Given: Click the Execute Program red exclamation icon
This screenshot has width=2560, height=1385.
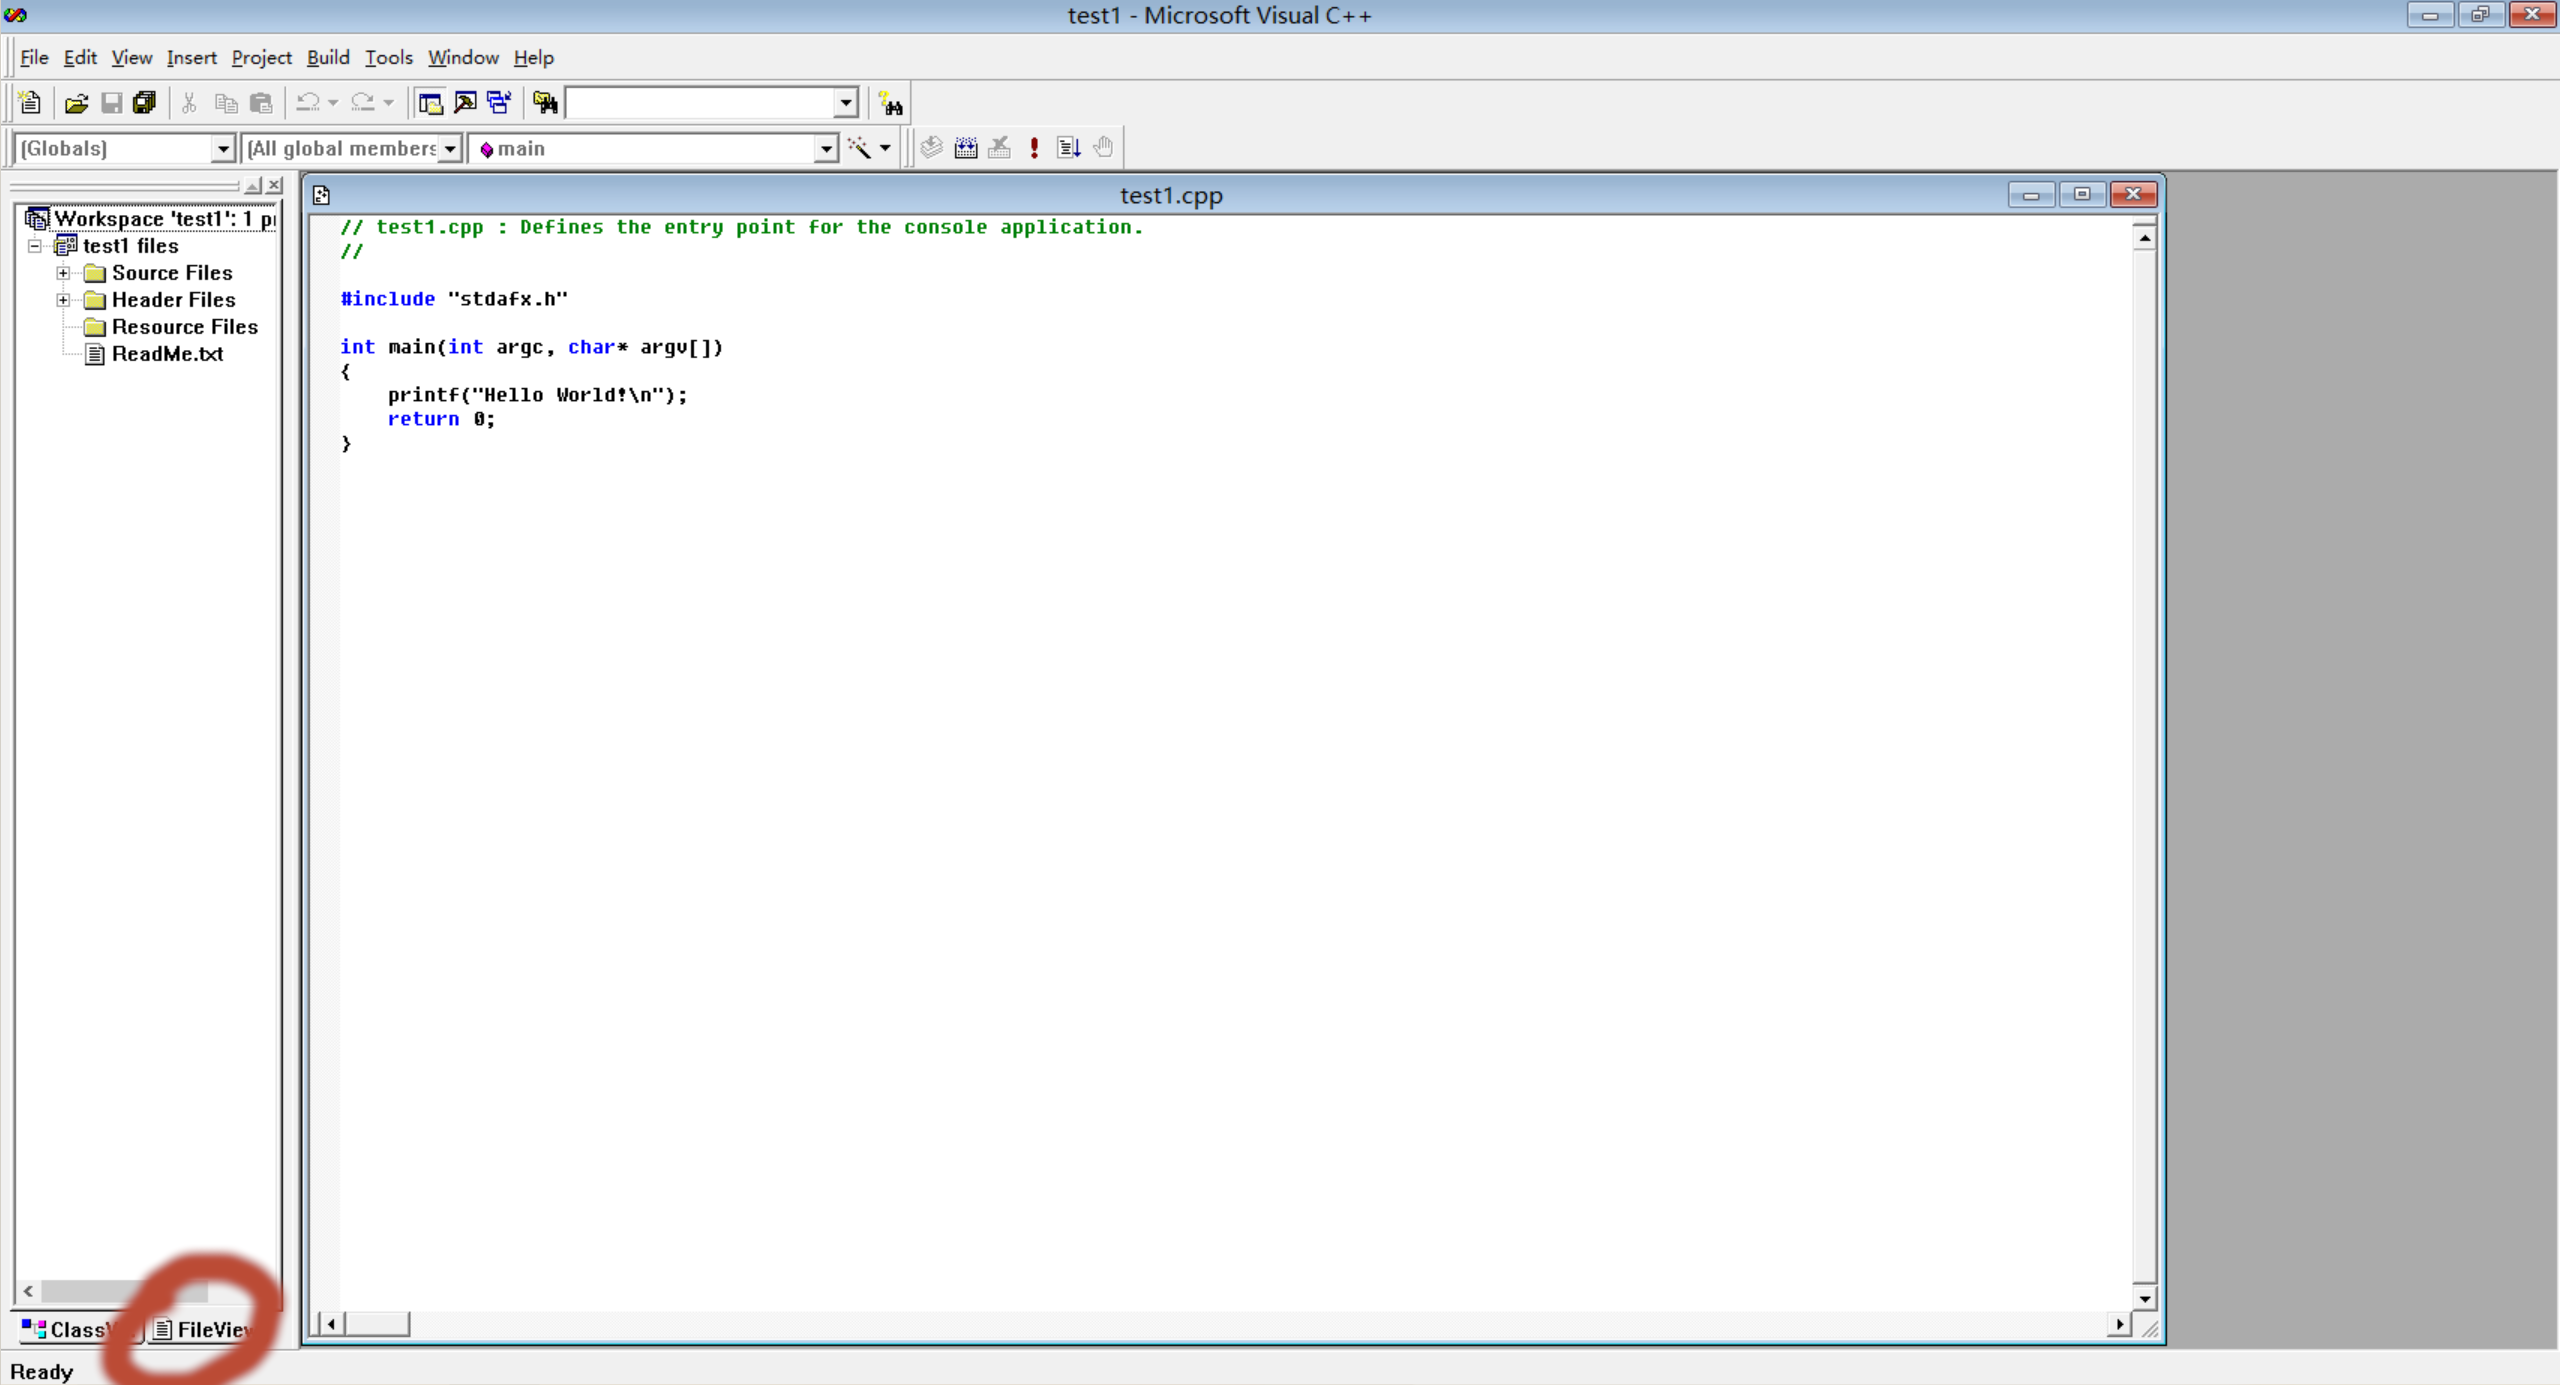Looking at the screenshot, I should (x=1034, y=148).
